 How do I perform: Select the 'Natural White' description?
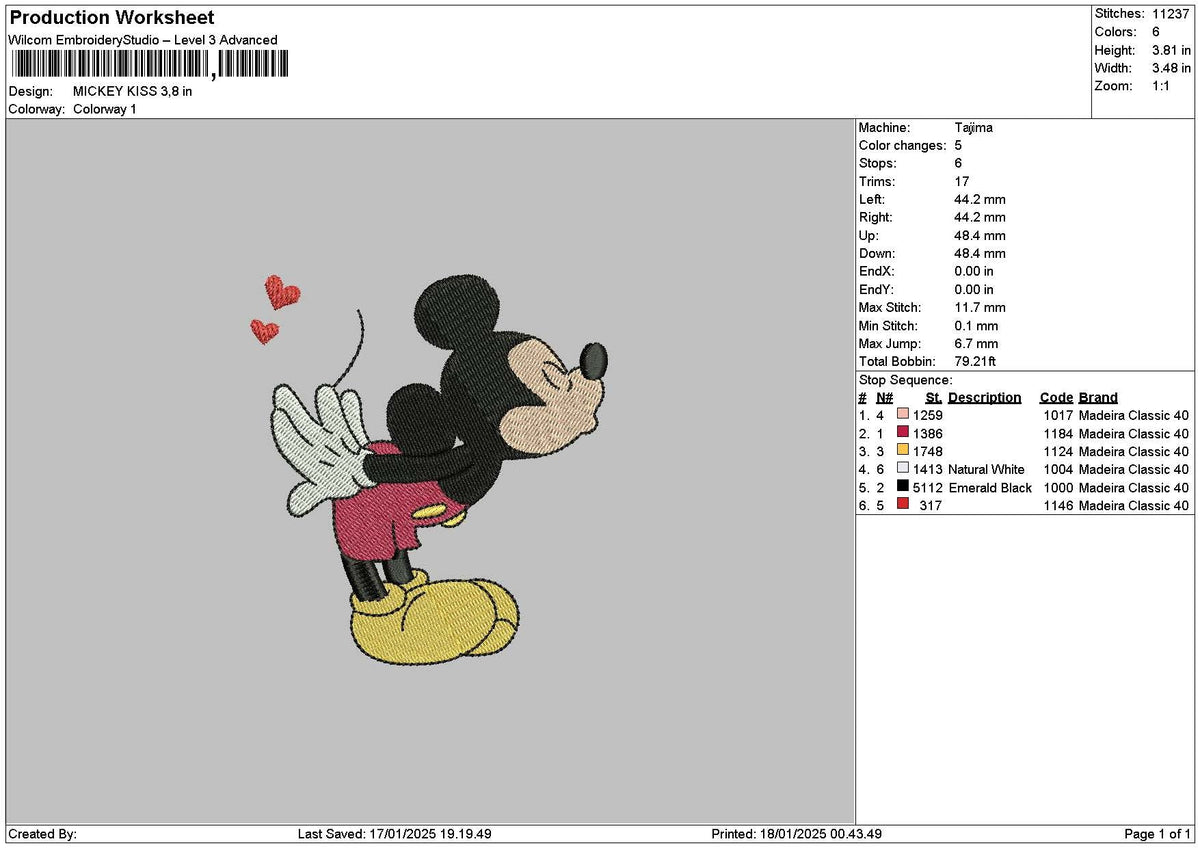986,469
